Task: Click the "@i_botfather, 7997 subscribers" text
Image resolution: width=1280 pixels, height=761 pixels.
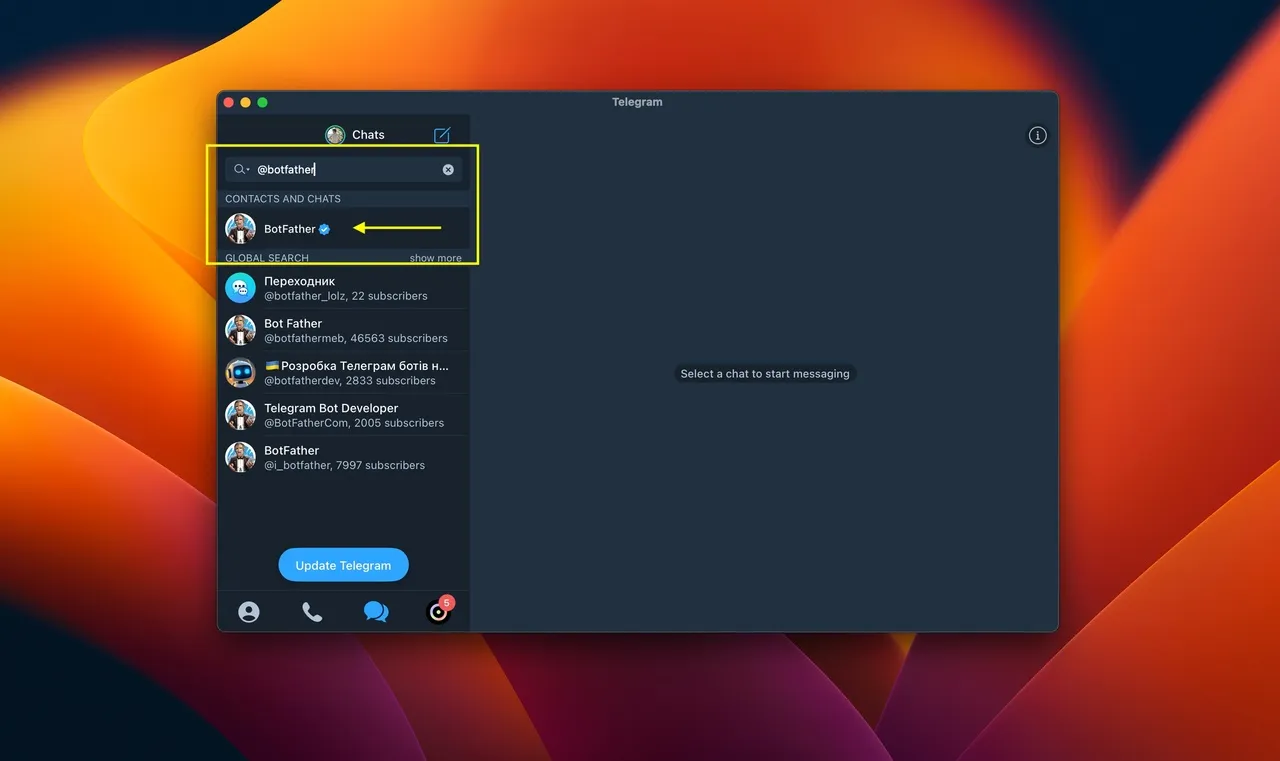Action: click(x=345, y=465)
